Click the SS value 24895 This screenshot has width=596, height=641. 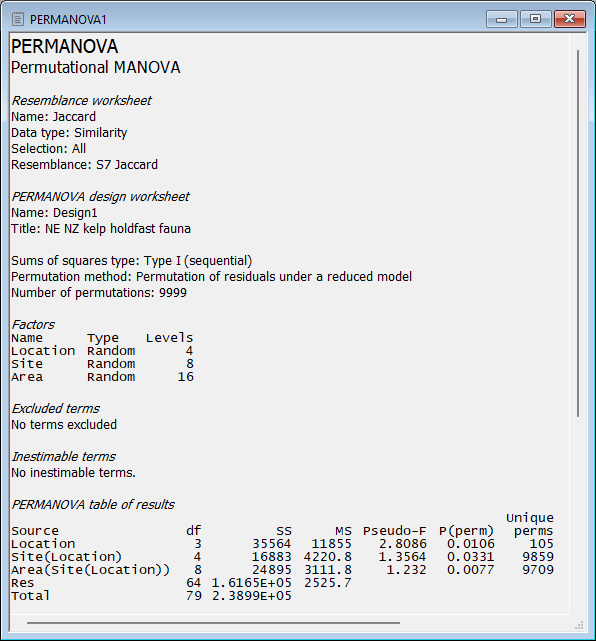click(x=272, y=570)
